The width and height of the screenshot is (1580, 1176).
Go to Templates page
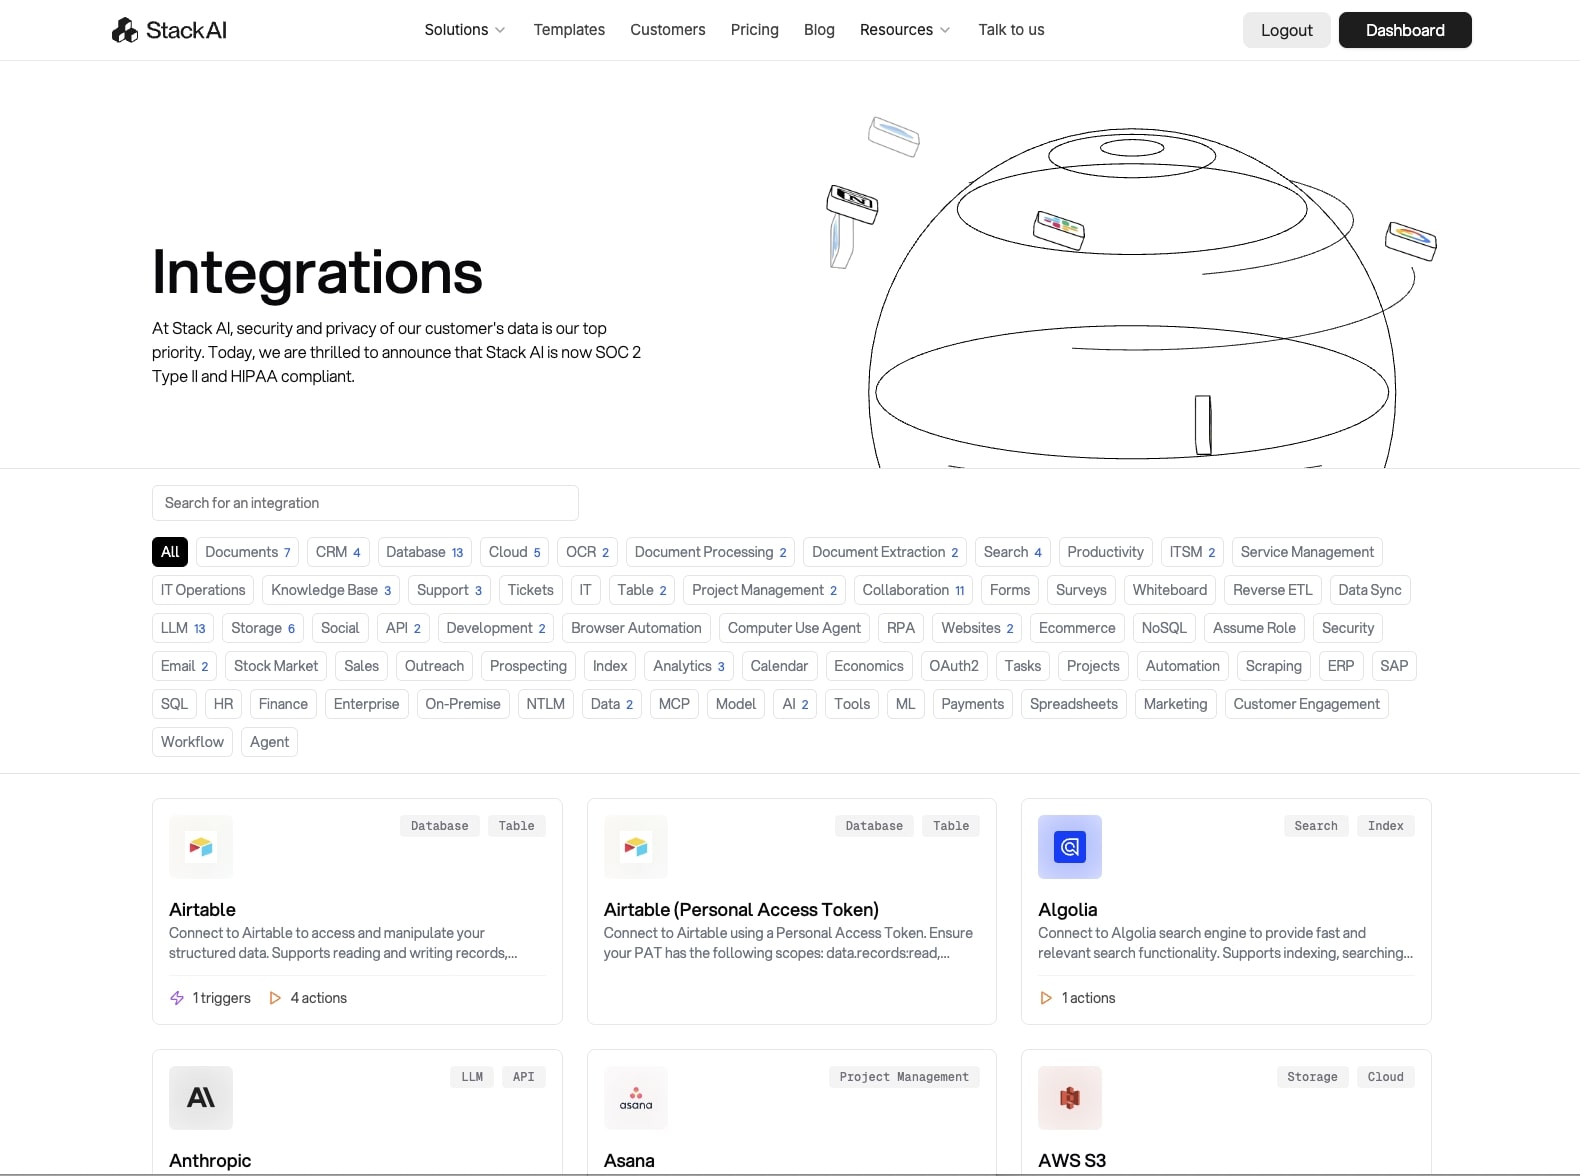569,30
